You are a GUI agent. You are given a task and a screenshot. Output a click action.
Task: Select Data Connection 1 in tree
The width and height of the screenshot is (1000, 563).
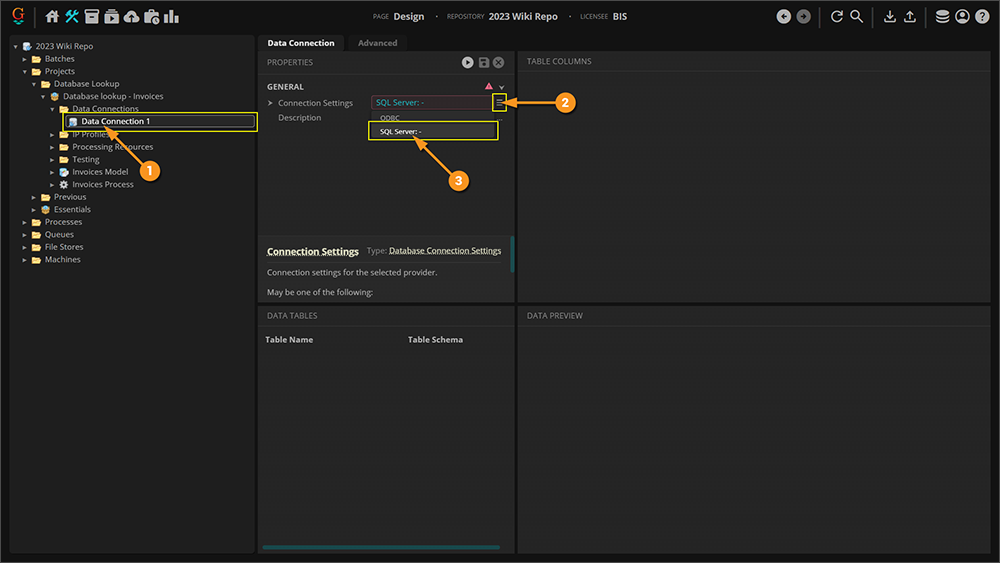[115, 122]
